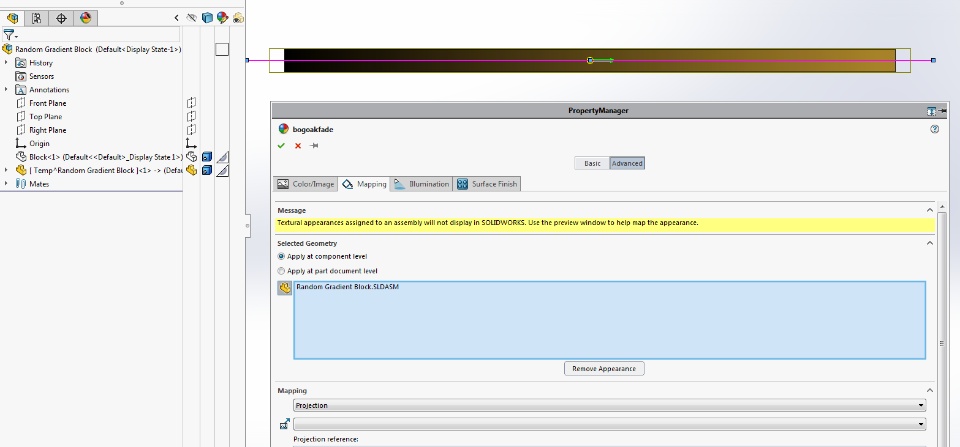Expand the History tree node
Viewport: 960px width, 447px height.
6,62
